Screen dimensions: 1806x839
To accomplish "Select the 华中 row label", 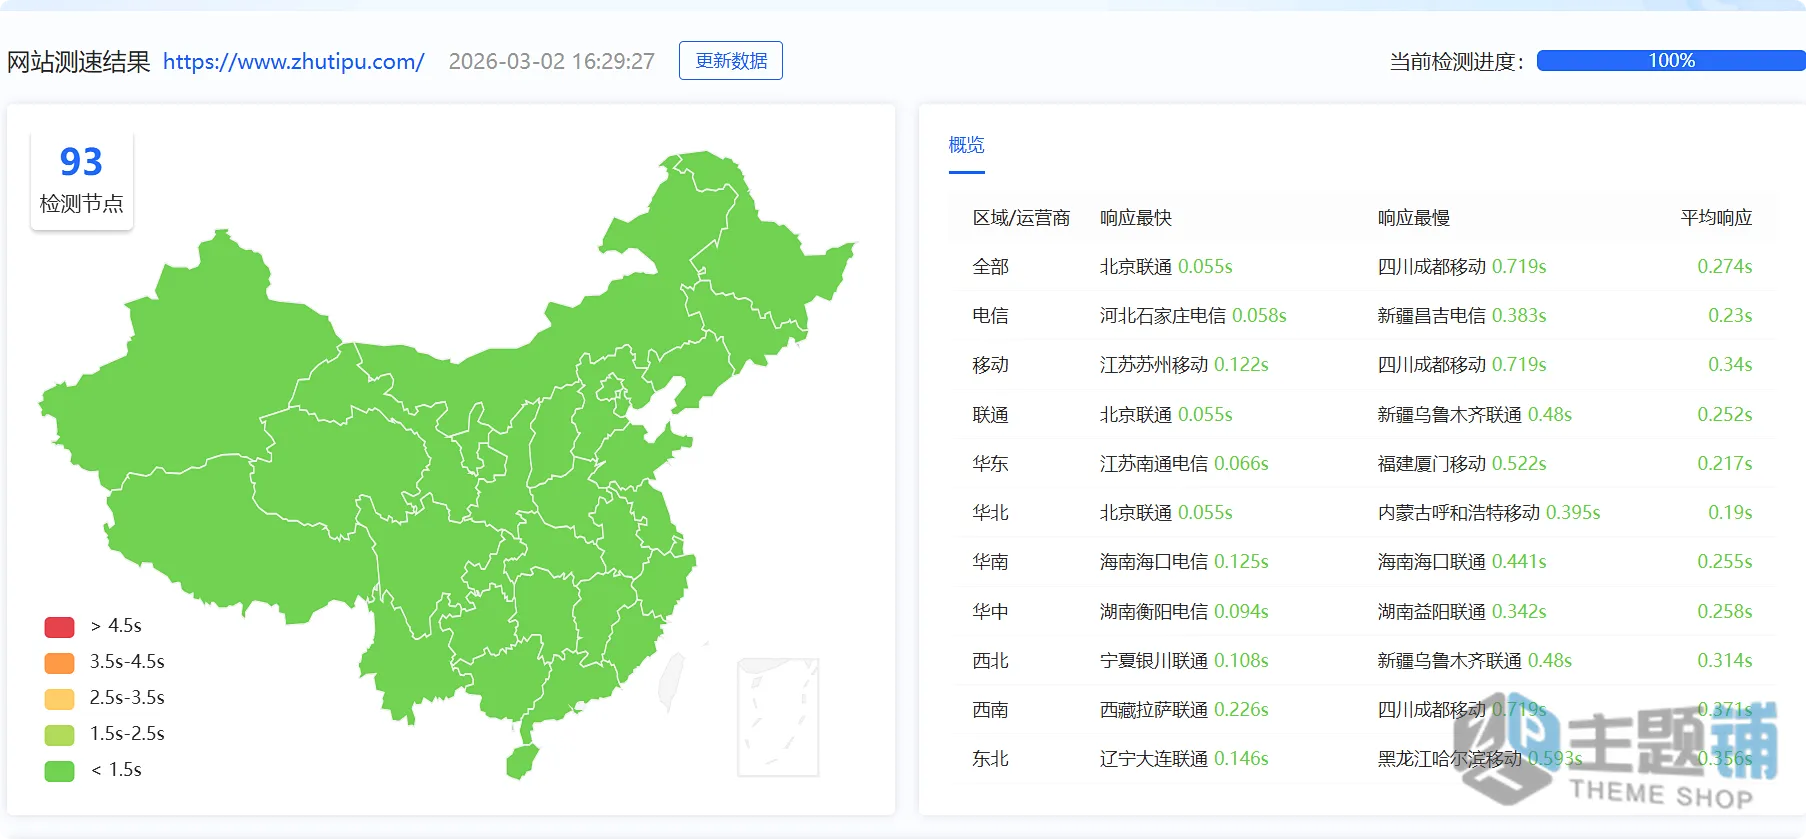I will click(x=990, y=611).
